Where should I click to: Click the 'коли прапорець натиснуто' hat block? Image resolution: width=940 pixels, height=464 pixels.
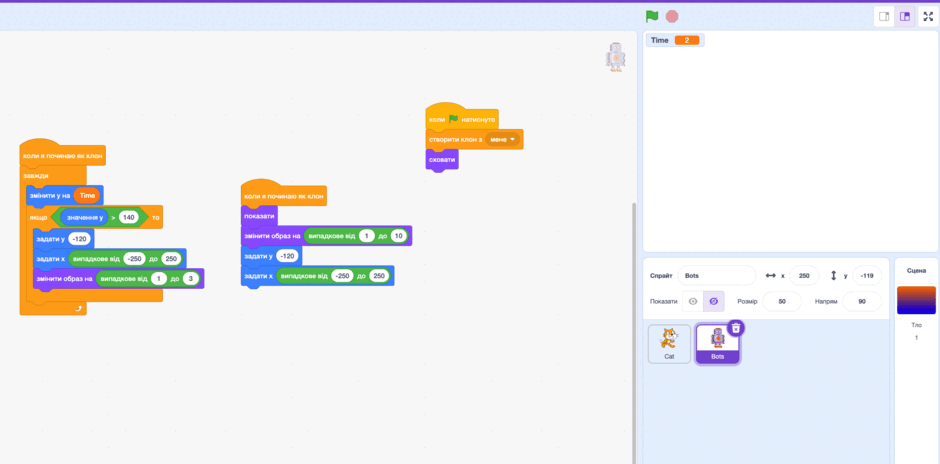tap(462, 119)
